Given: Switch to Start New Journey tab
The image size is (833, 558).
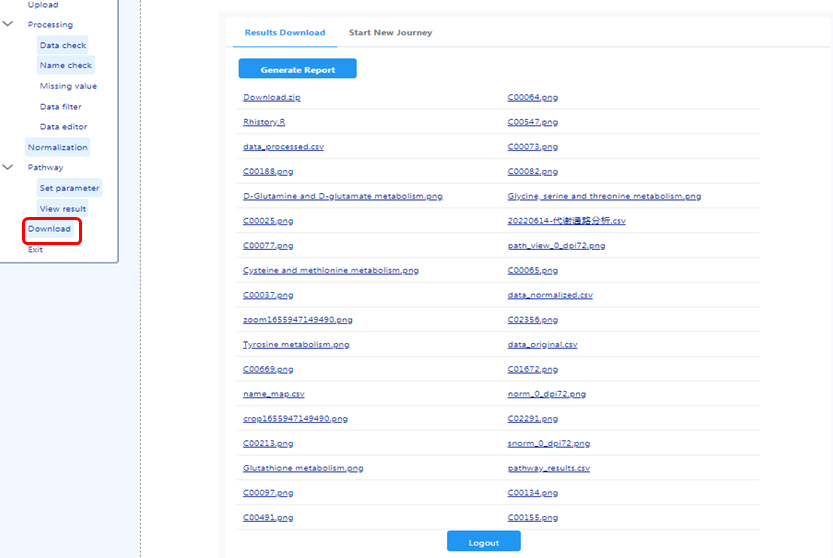Looking at the screenshot, I should [390, 32].
